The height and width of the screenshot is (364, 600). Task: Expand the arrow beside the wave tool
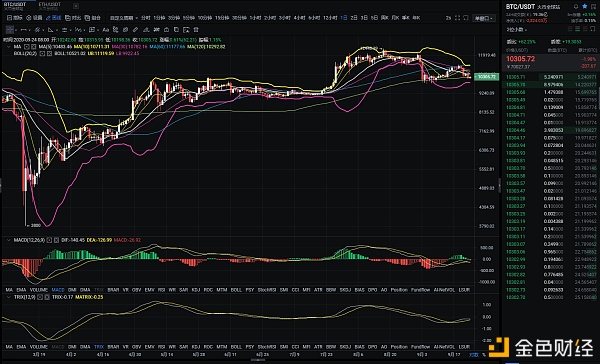[x=84, y=30]
